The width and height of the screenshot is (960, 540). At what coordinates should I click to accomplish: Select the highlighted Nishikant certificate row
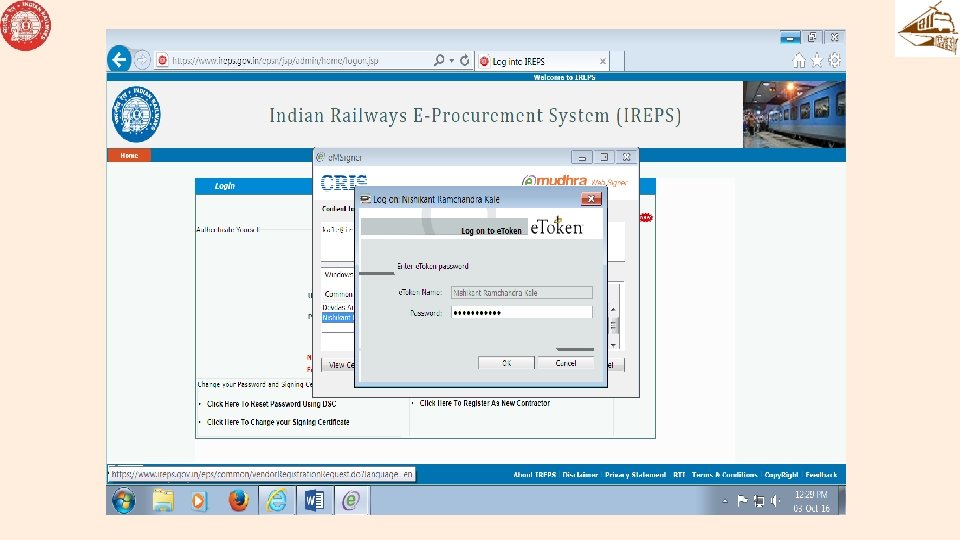[x=338, y=318]
